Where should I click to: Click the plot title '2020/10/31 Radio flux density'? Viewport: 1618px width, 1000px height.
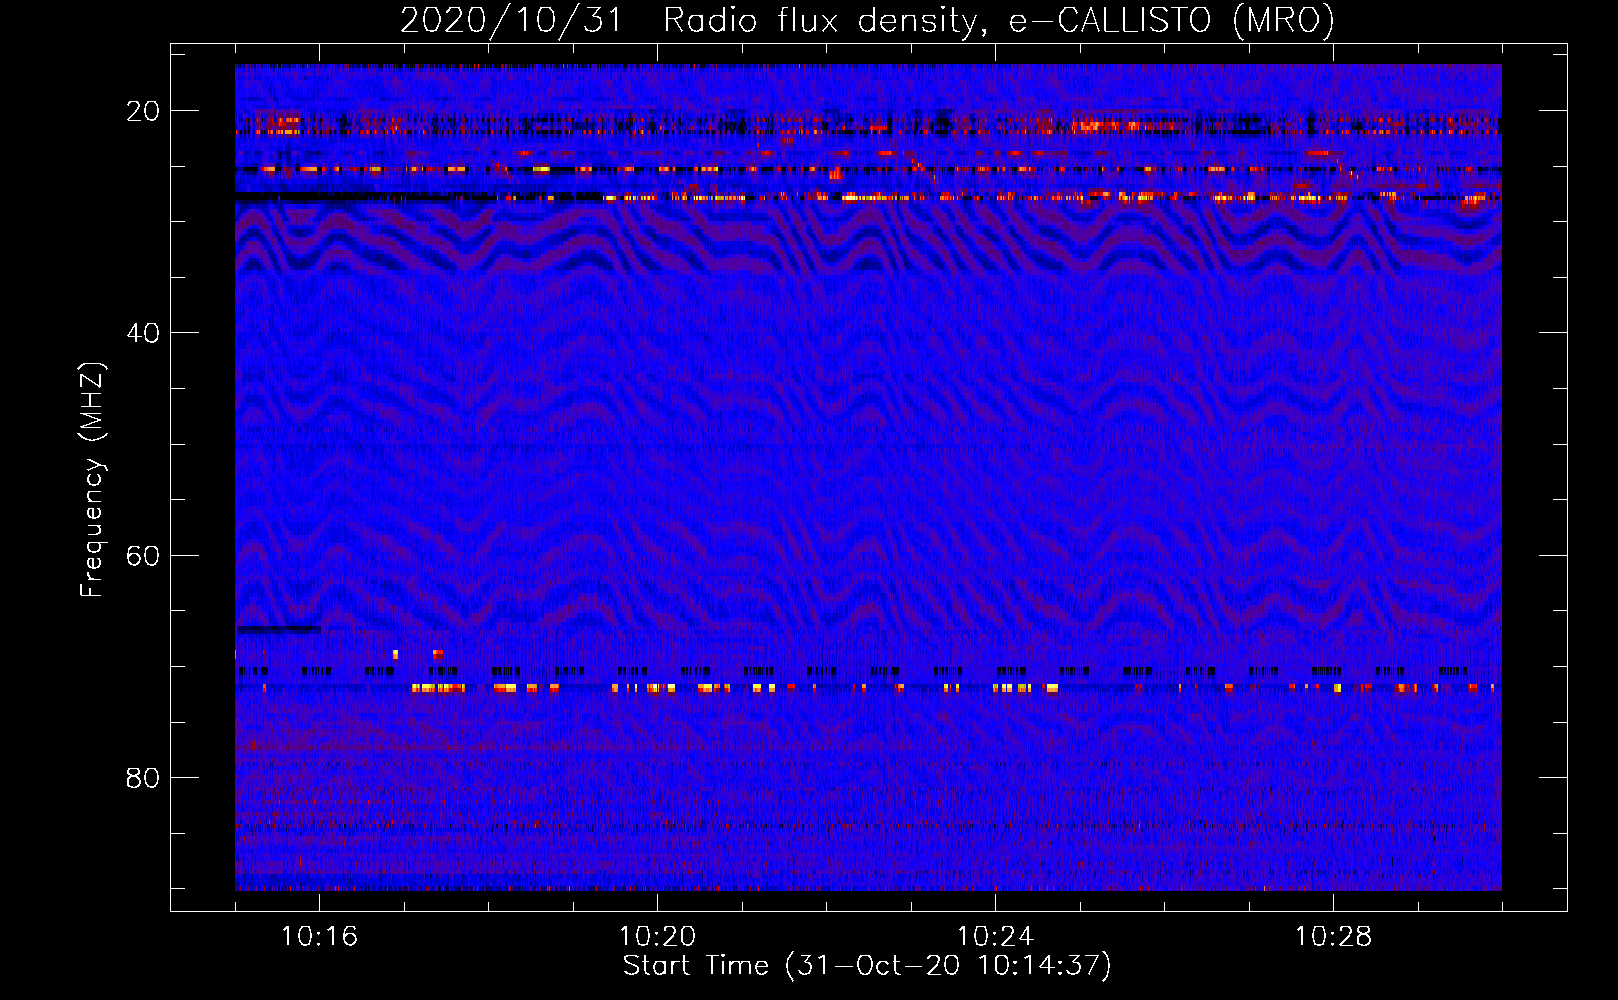(x=867, y=20)
